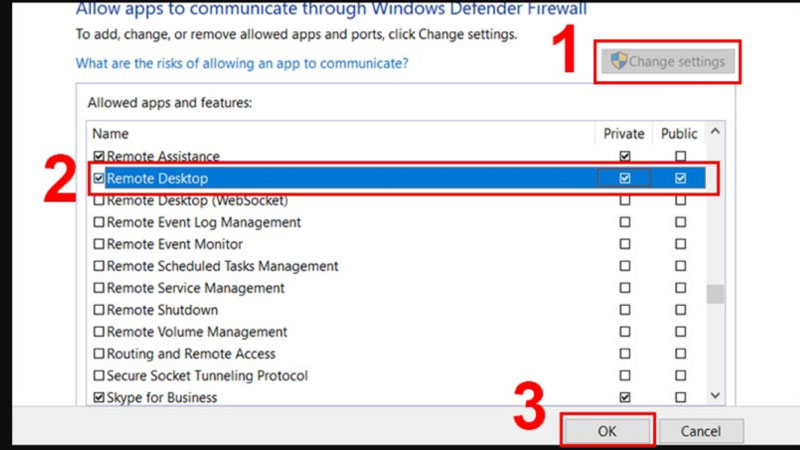This screenshot has height=450, width=800.
Task: Toggle Remote Desktop Public checkbox
Action: click(681, 179)
